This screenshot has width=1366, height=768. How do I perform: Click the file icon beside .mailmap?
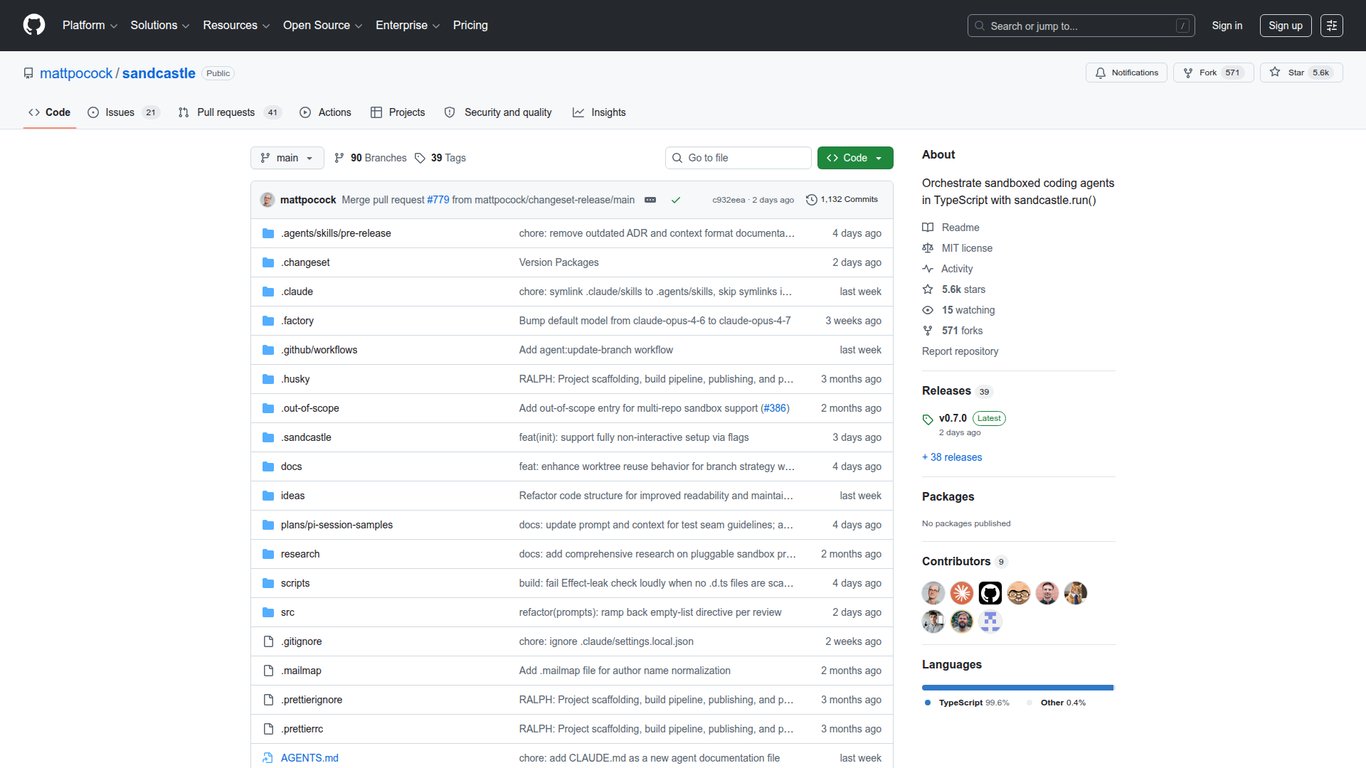(268, 670)
